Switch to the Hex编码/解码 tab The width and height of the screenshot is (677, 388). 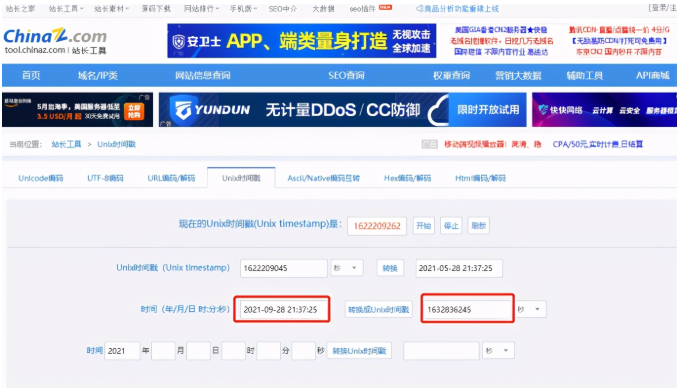pos(408,178)
